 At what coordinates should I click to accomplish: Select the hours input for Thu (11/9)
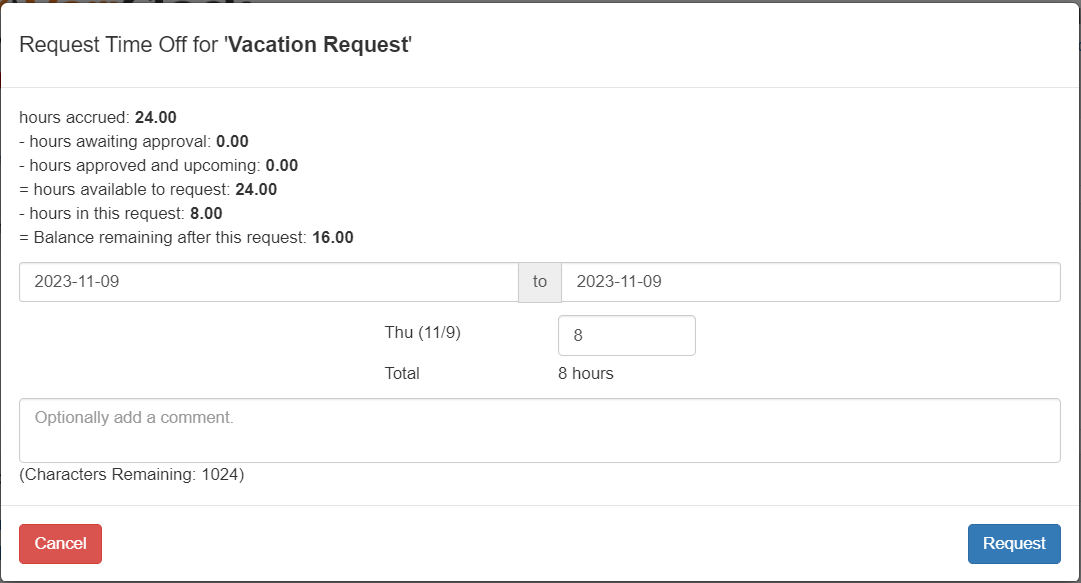pos(626,334)
